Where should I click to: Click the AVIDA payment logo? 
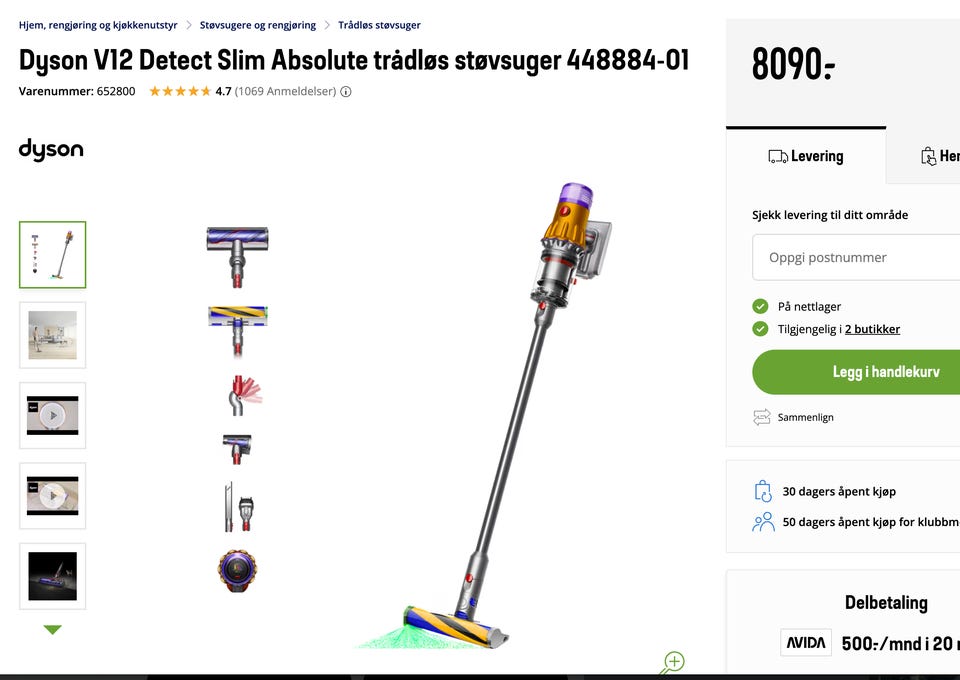click(x=806, y=643)
